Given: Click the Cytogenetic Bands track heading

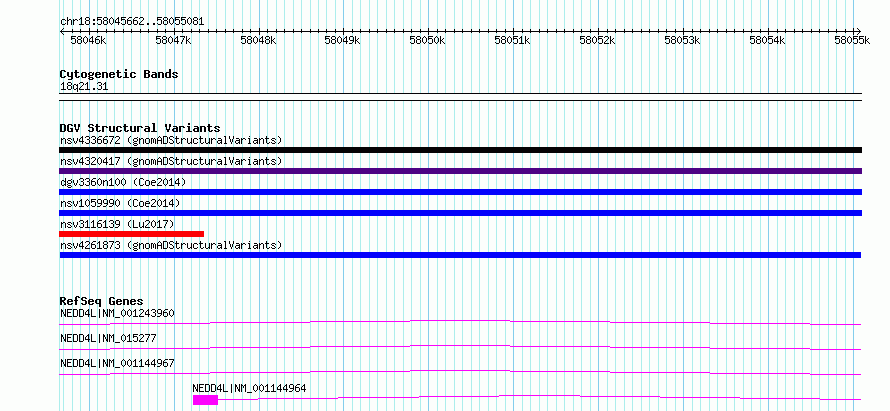Looking at the screenshot, I should (119, 74).
